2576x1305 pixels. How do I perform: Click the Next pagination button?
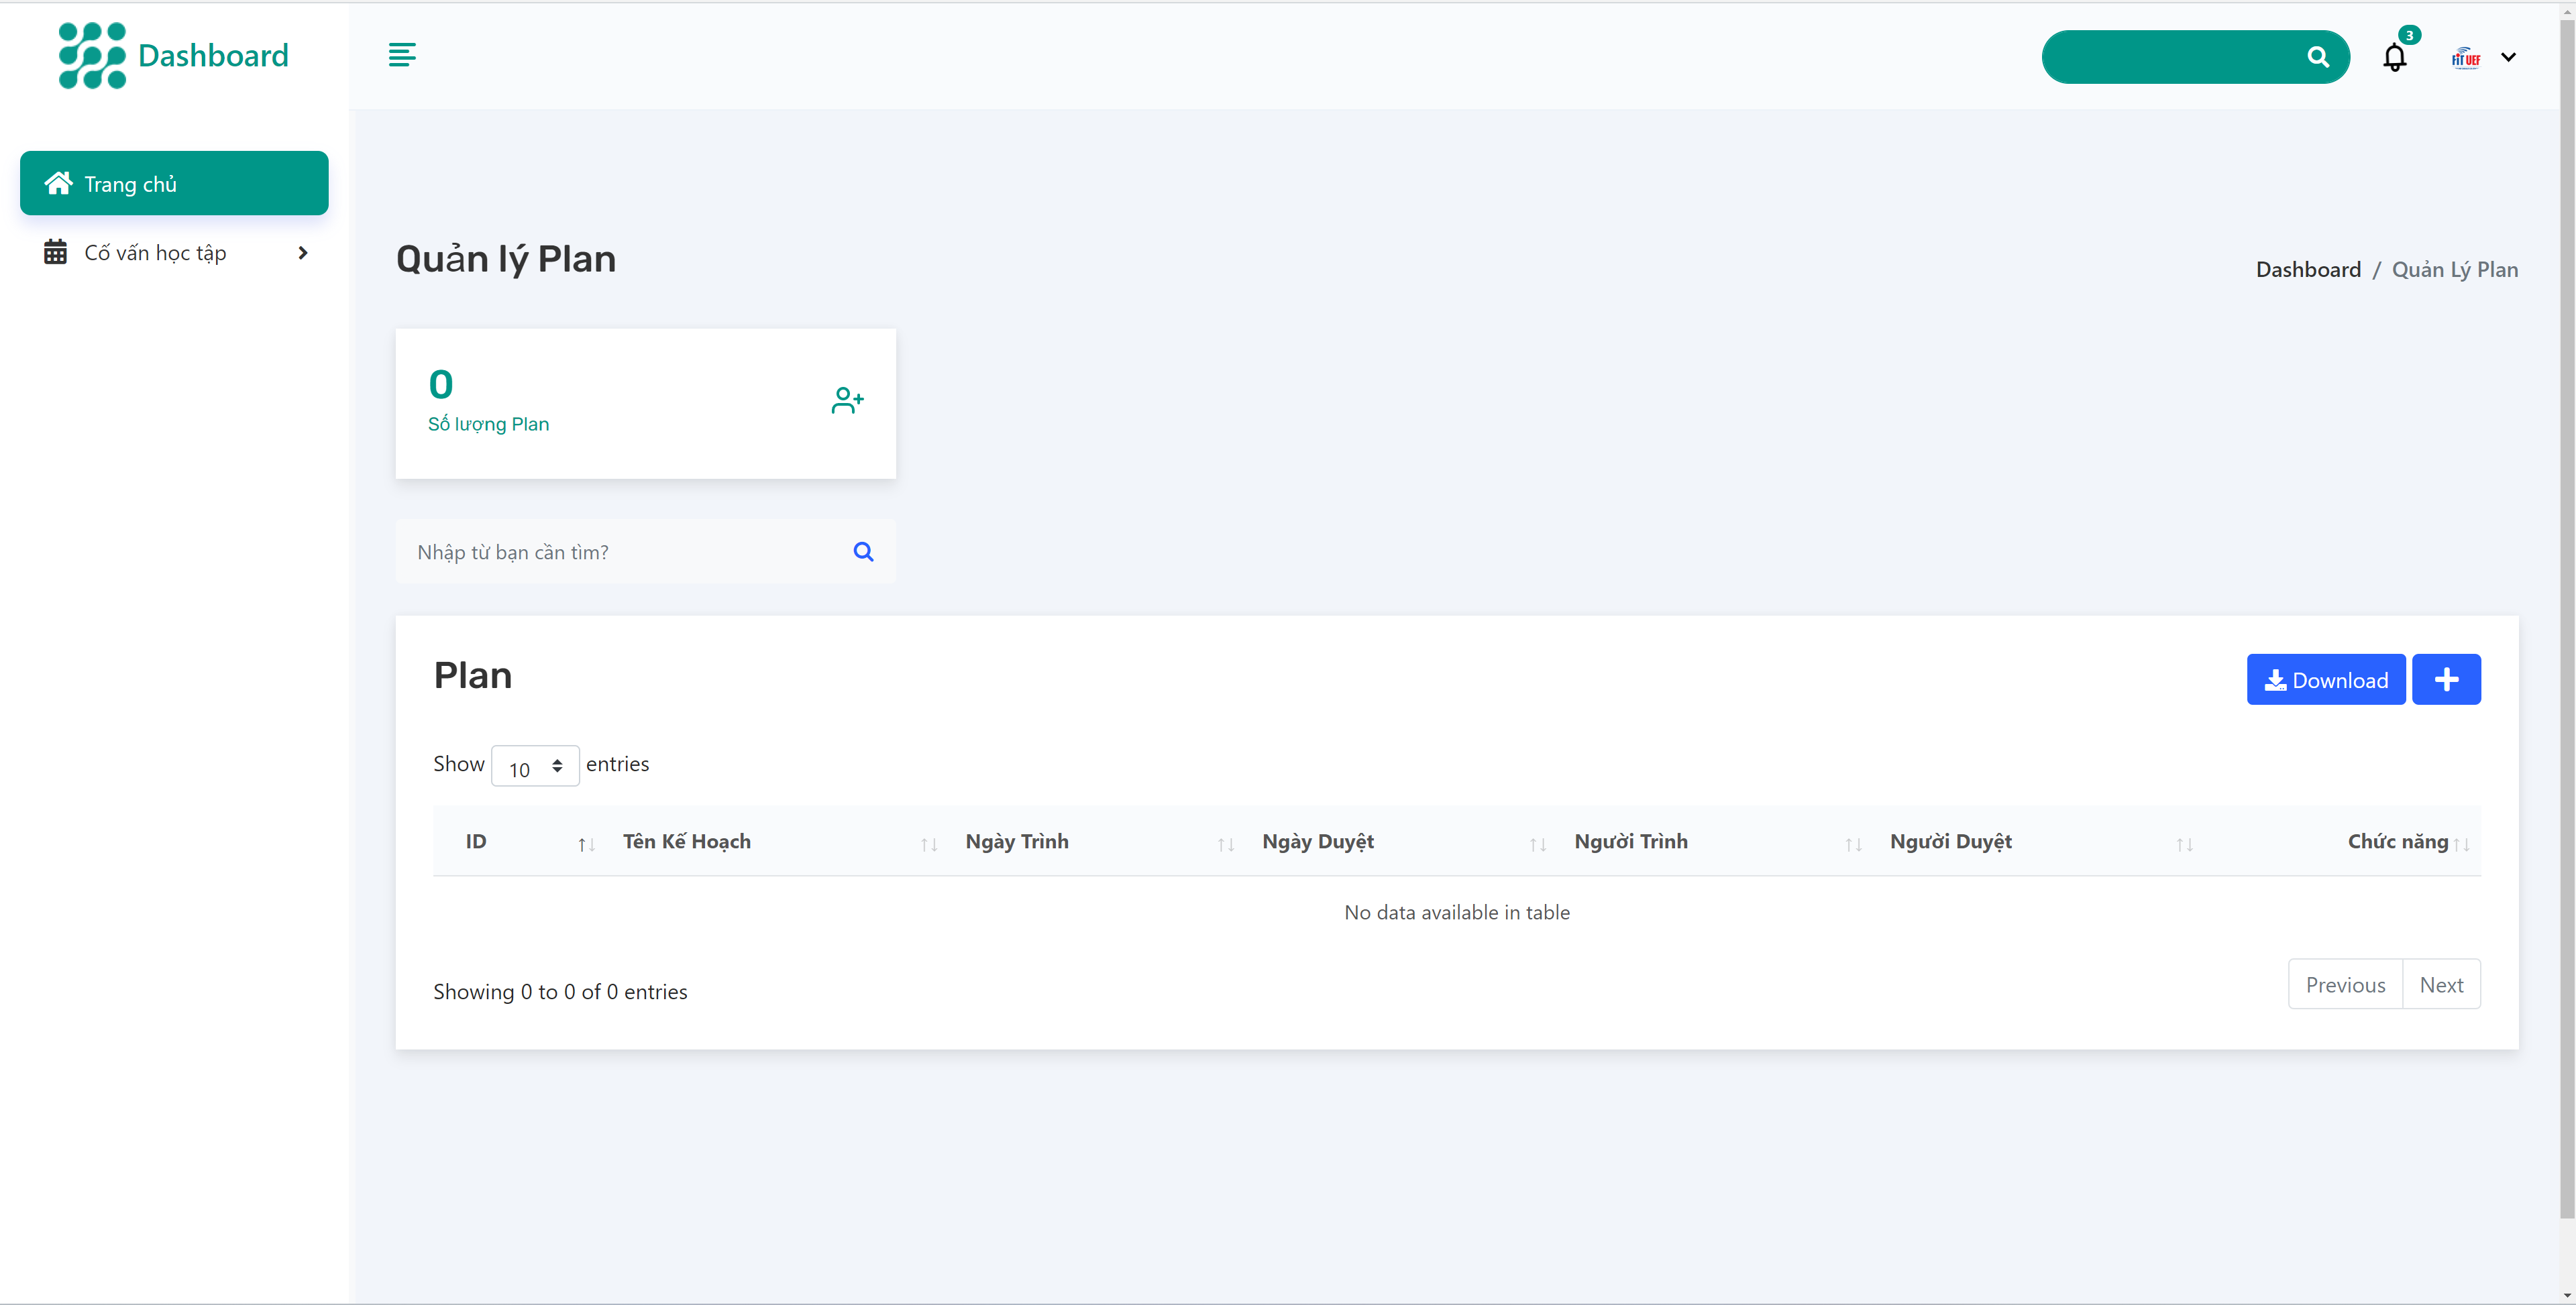(2442, 984)
